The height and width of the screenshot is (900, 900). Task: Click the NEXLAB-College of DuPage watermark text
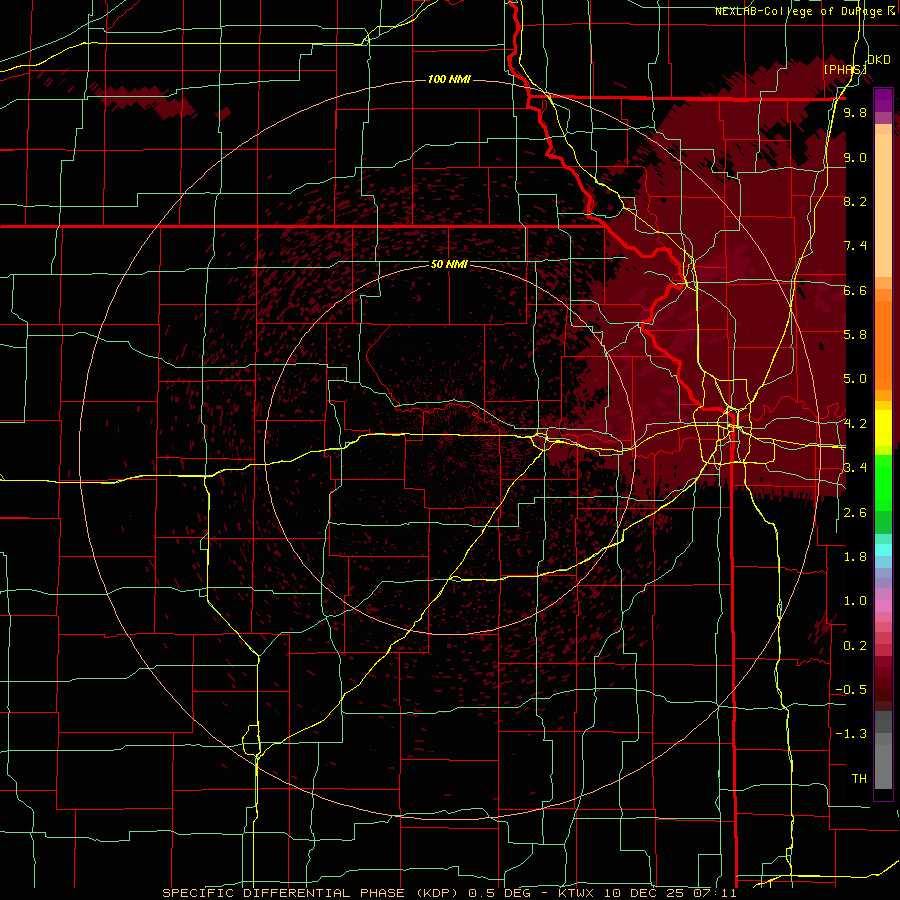[804, 11]
